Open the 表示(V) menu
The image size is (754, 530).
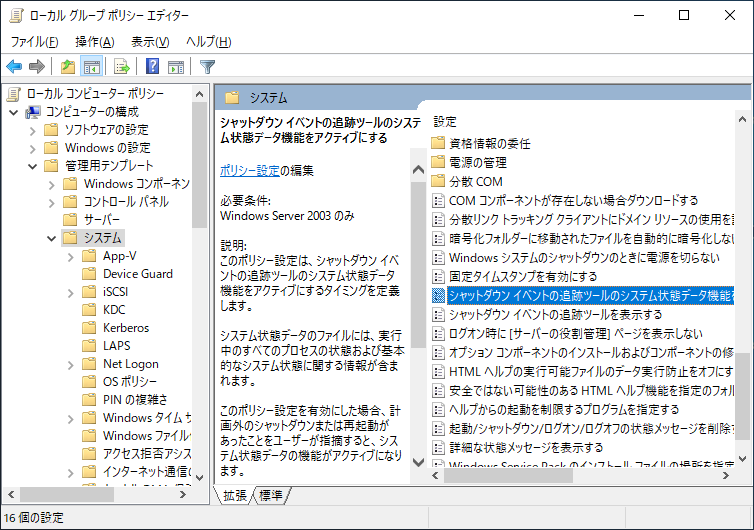pyautogui.click(x=151, y=42)
